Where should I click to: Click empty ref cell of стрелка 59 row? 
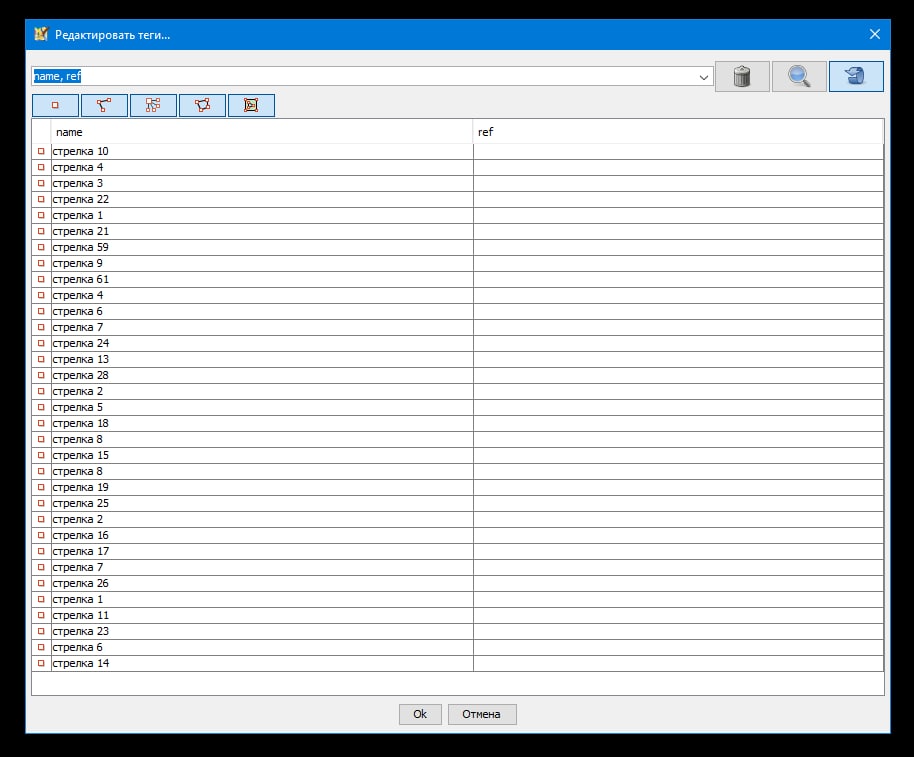[x=679, y=248]
